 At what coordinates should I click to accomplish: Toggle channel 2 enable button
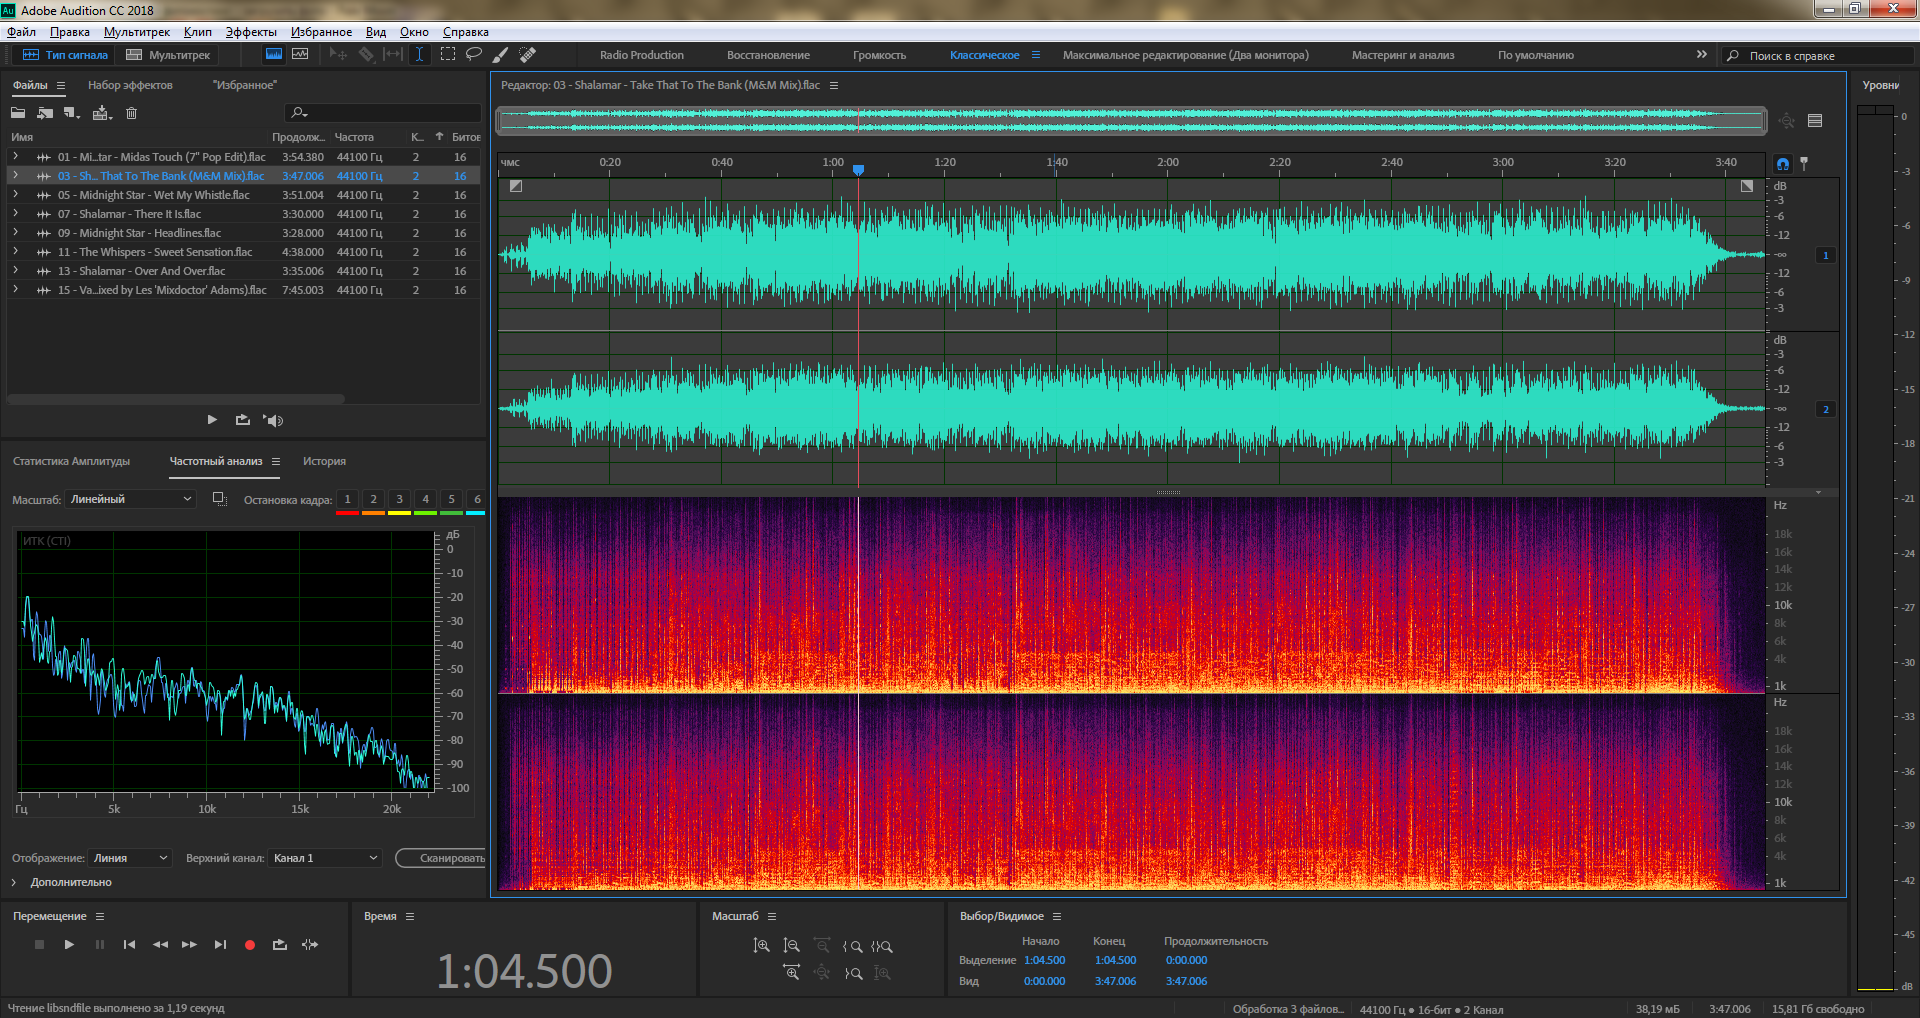pyautogui.click(x=1826, y=409)
